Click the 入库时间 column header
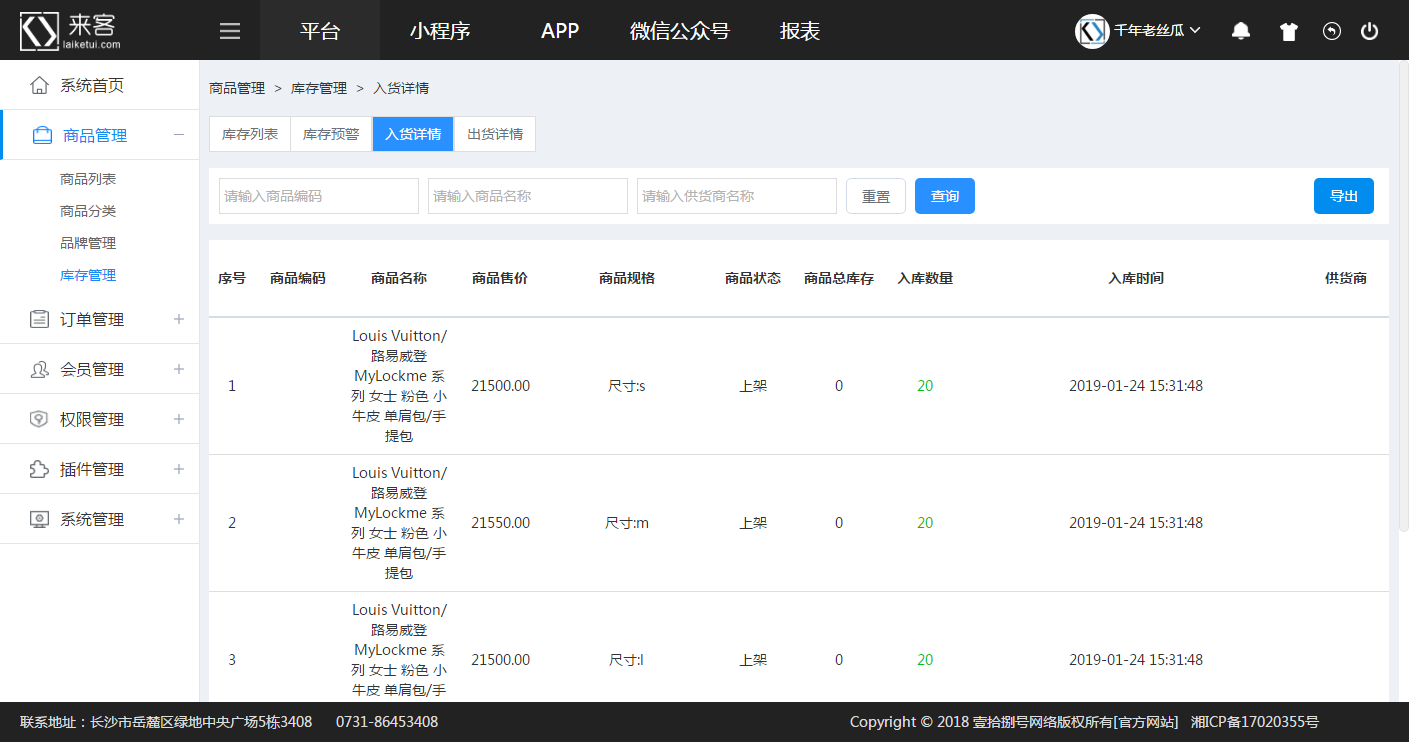Viewport: 1409px width, 742px height. (x=1136, y=278)
